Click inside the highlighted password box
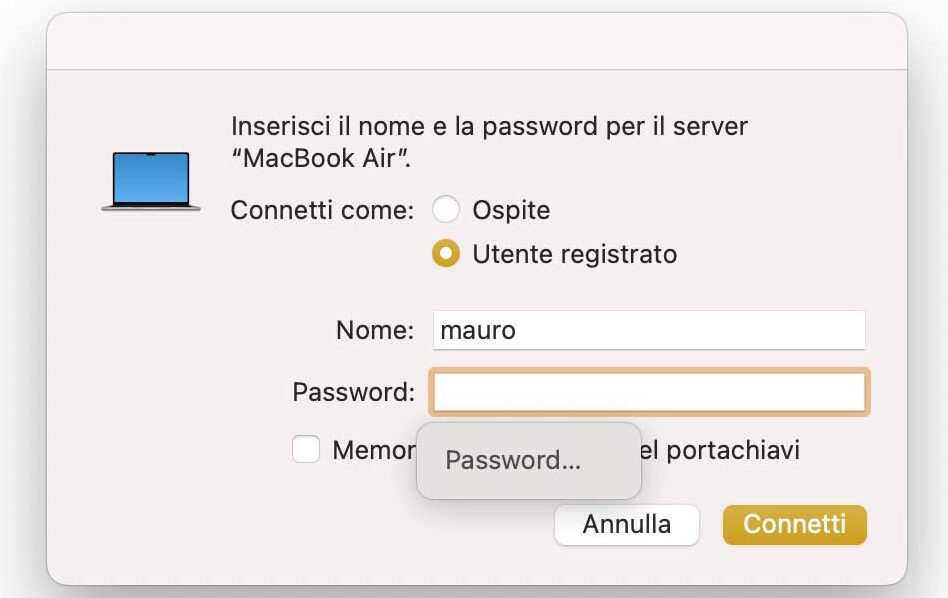Screen dimensions: 948x598 pyautogui.click(x=649, y=392)
